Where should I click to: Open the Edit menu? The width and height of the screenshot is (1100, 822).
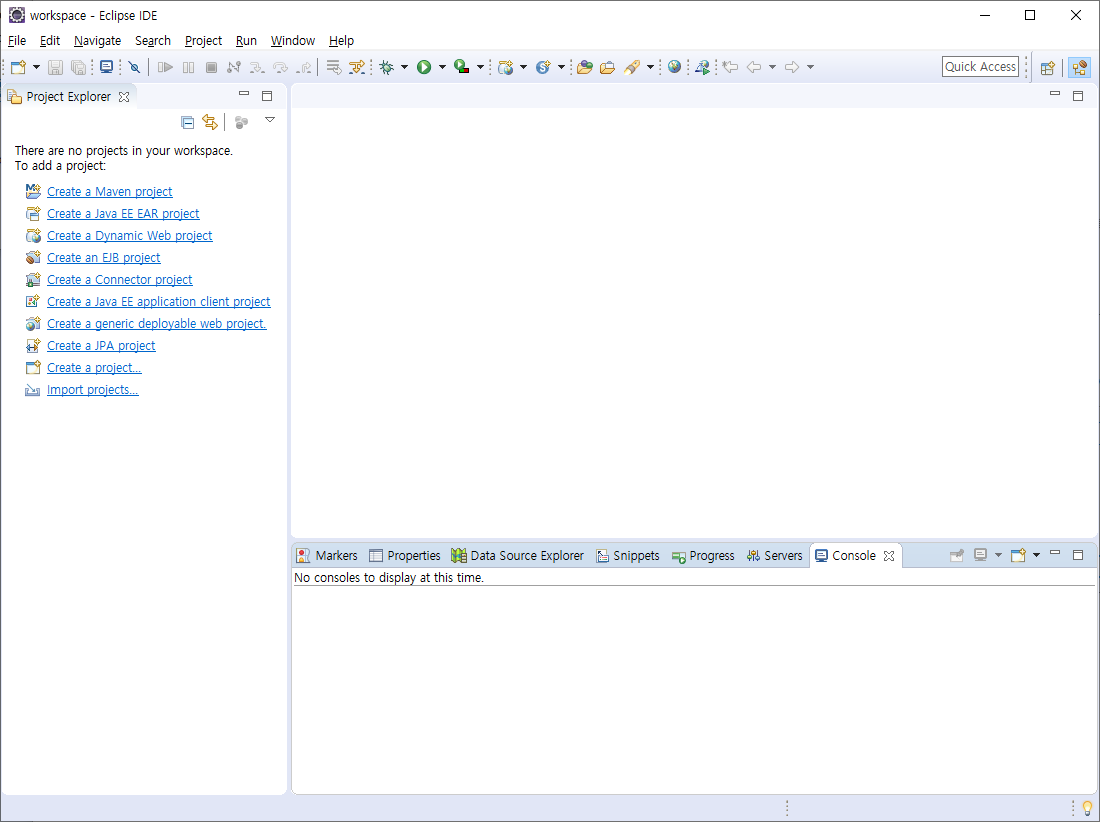(50, 41)
